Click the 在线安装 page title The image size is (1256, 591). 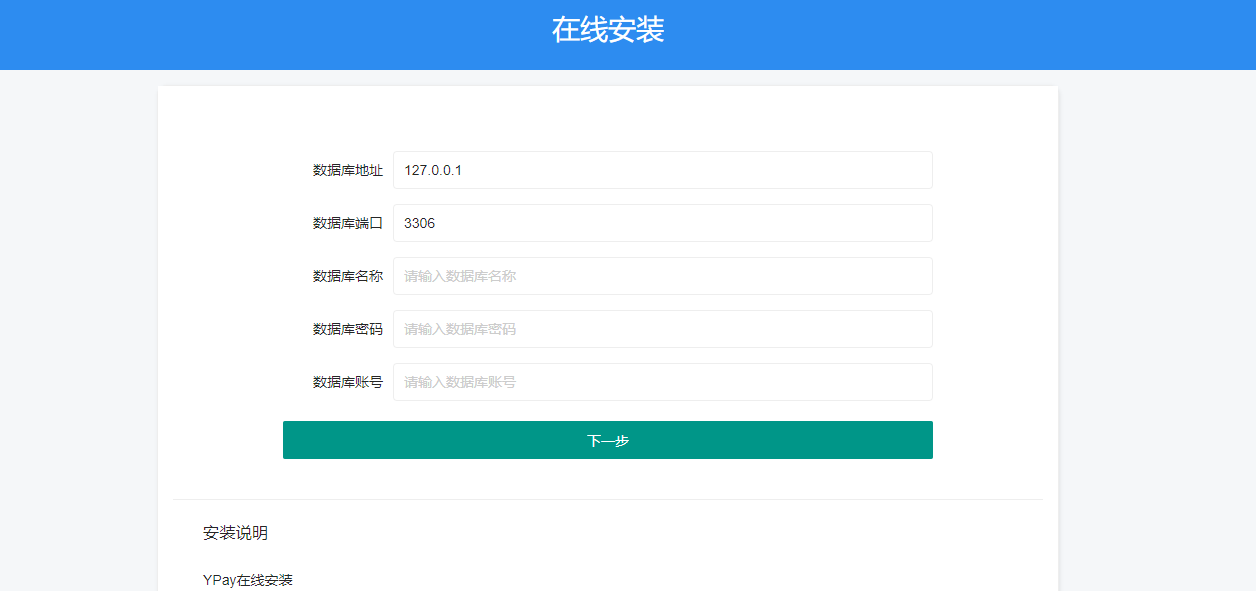coord(608,30)
